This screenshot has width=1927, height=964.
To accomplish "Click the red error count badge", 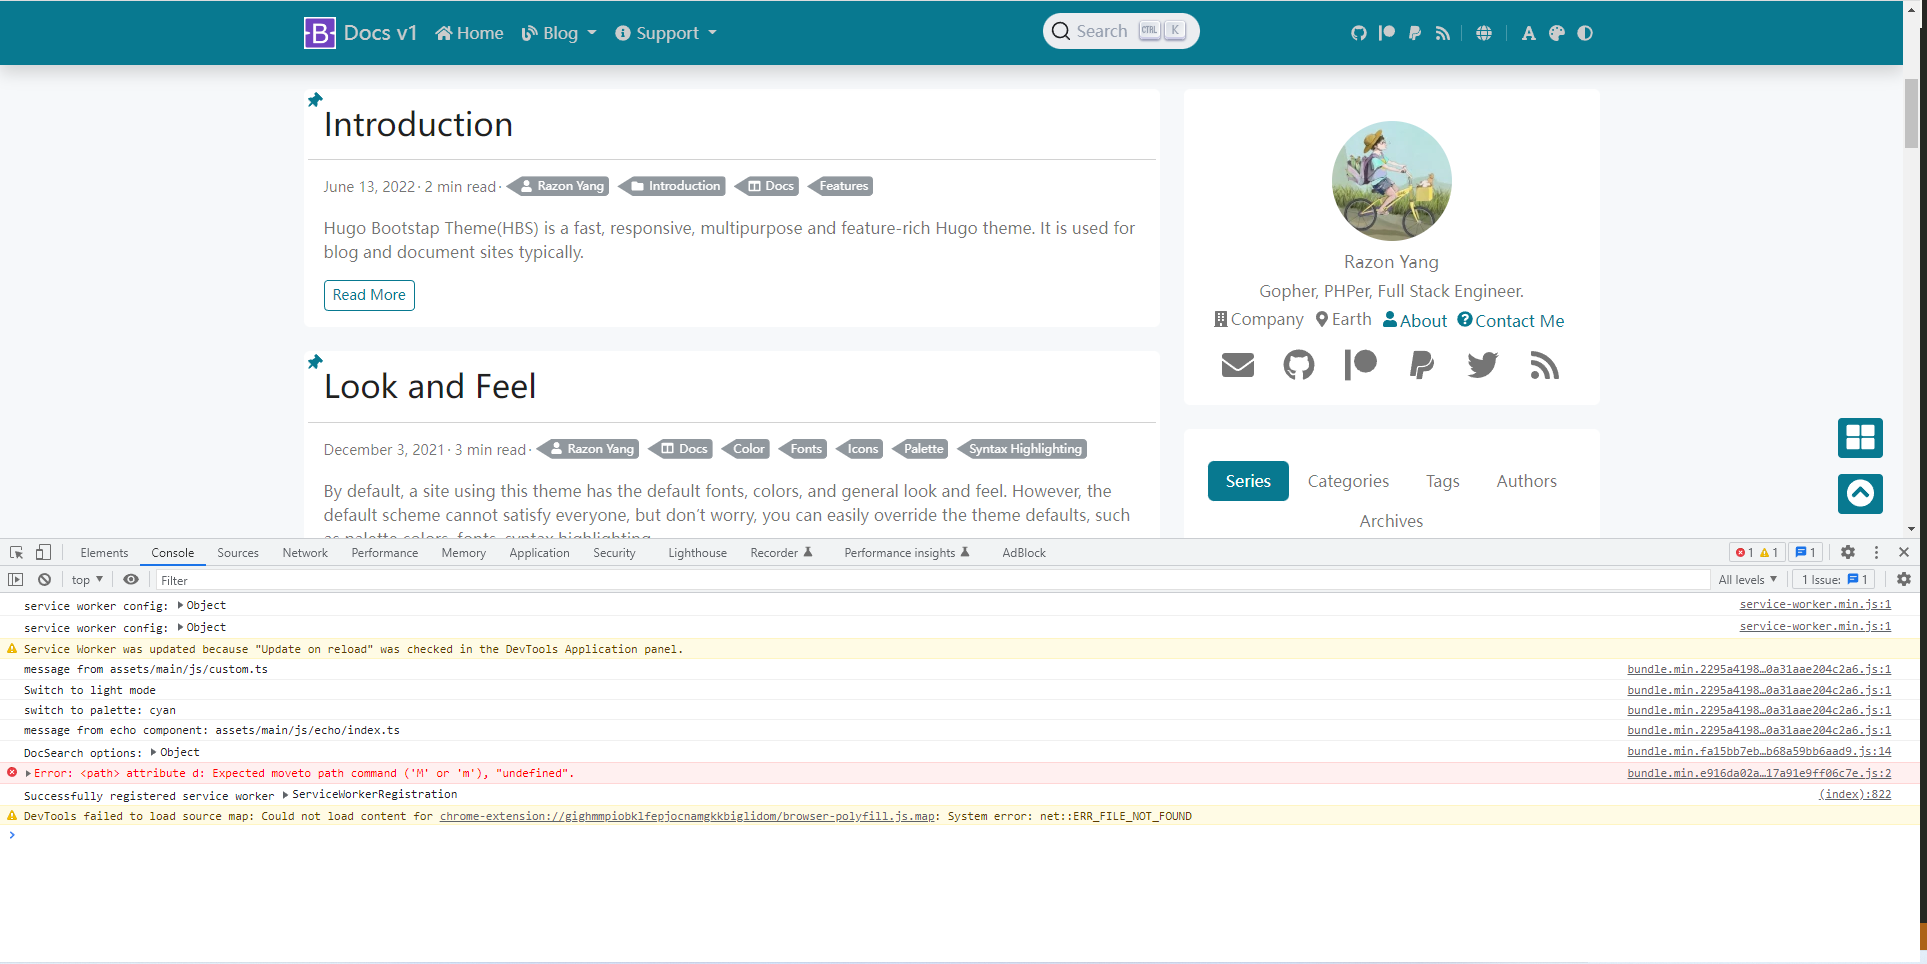I will point(1745,552).
